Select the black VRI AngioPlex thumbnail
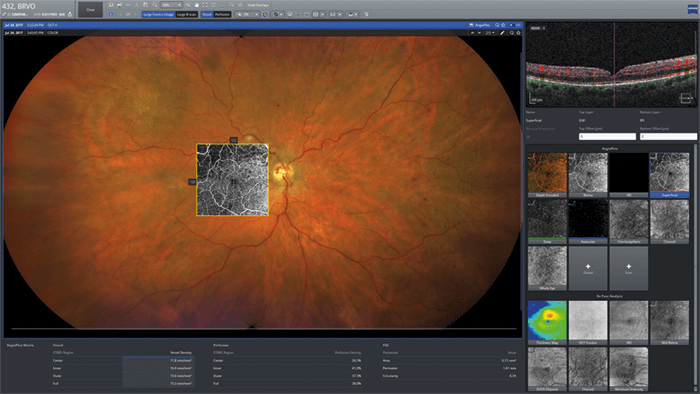The width and height of the screenshot is (700, 394). coord(629,175)
